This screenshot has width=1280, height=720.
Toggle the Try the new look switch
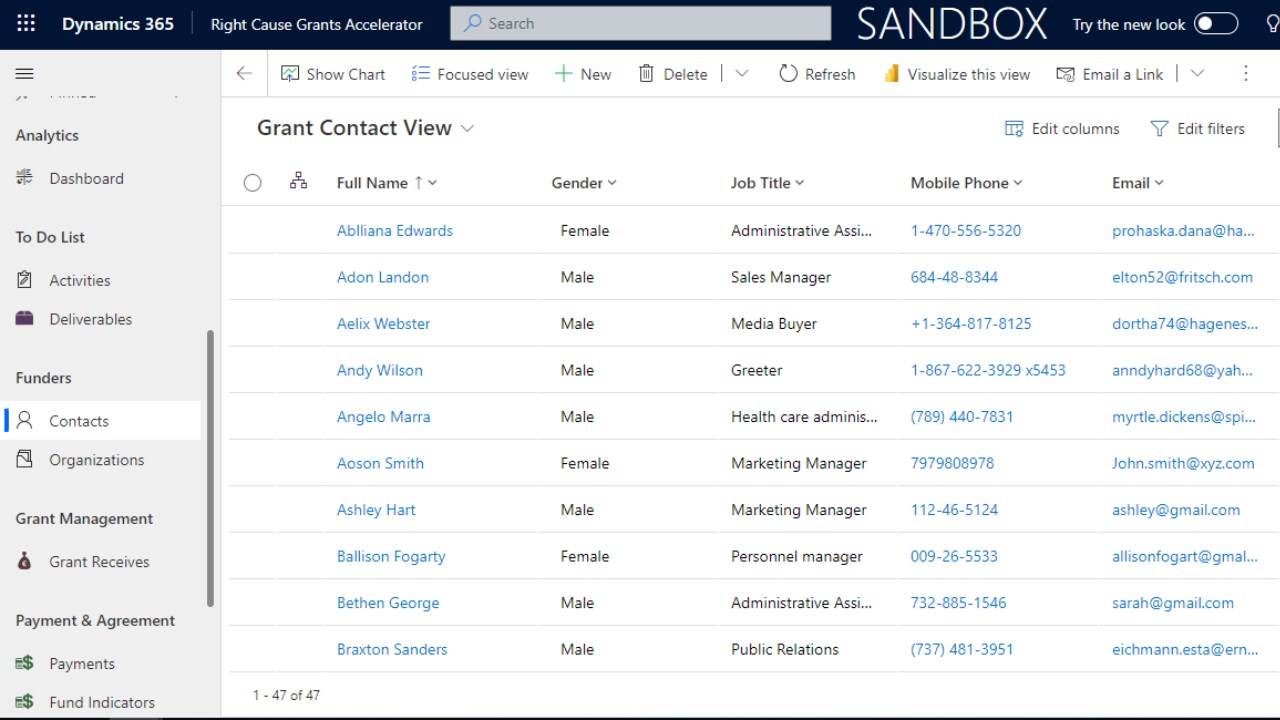coord(1216,24)
